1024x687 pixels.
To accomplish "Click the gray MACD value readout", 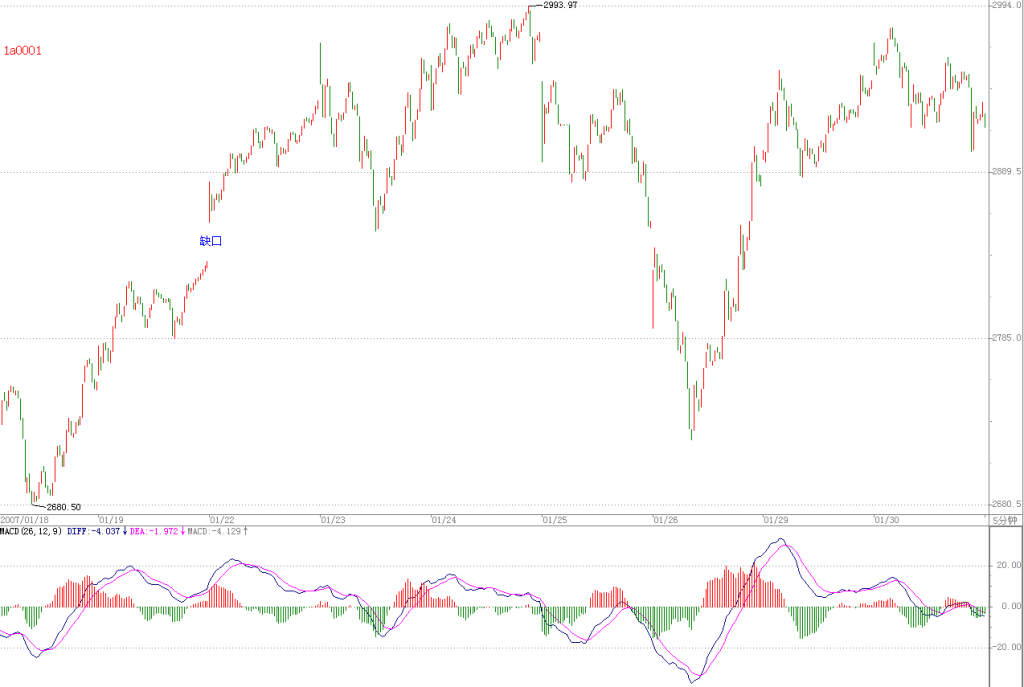I will (x=217, y=532).
